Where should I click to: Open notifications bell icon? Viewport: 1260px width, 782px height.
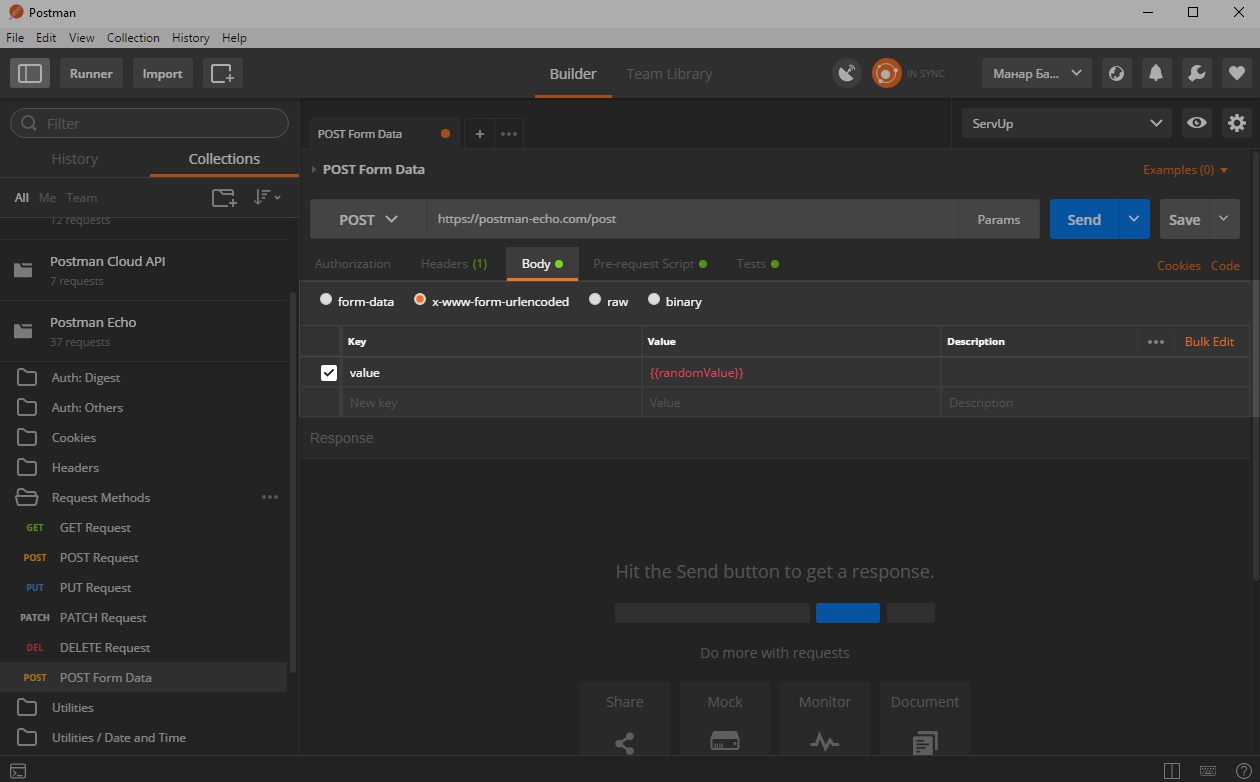coord(1156,73)
